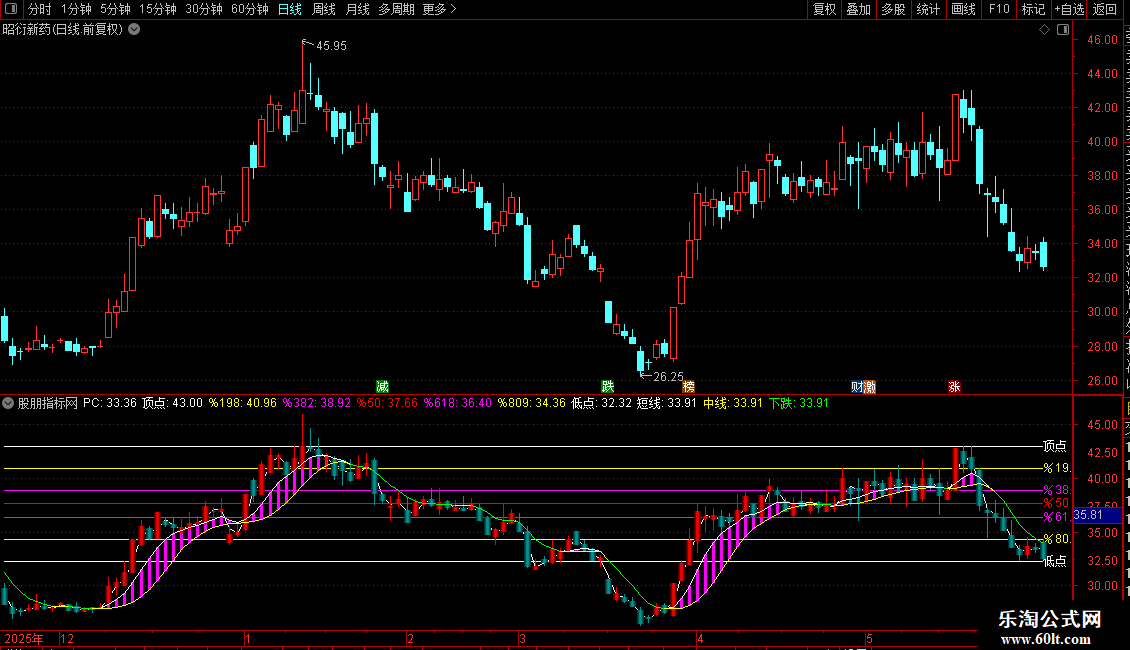Click the 返回 back button
Image resolution: width=1130 pixels, height=650 pixels.
[x=1105, y=9]
